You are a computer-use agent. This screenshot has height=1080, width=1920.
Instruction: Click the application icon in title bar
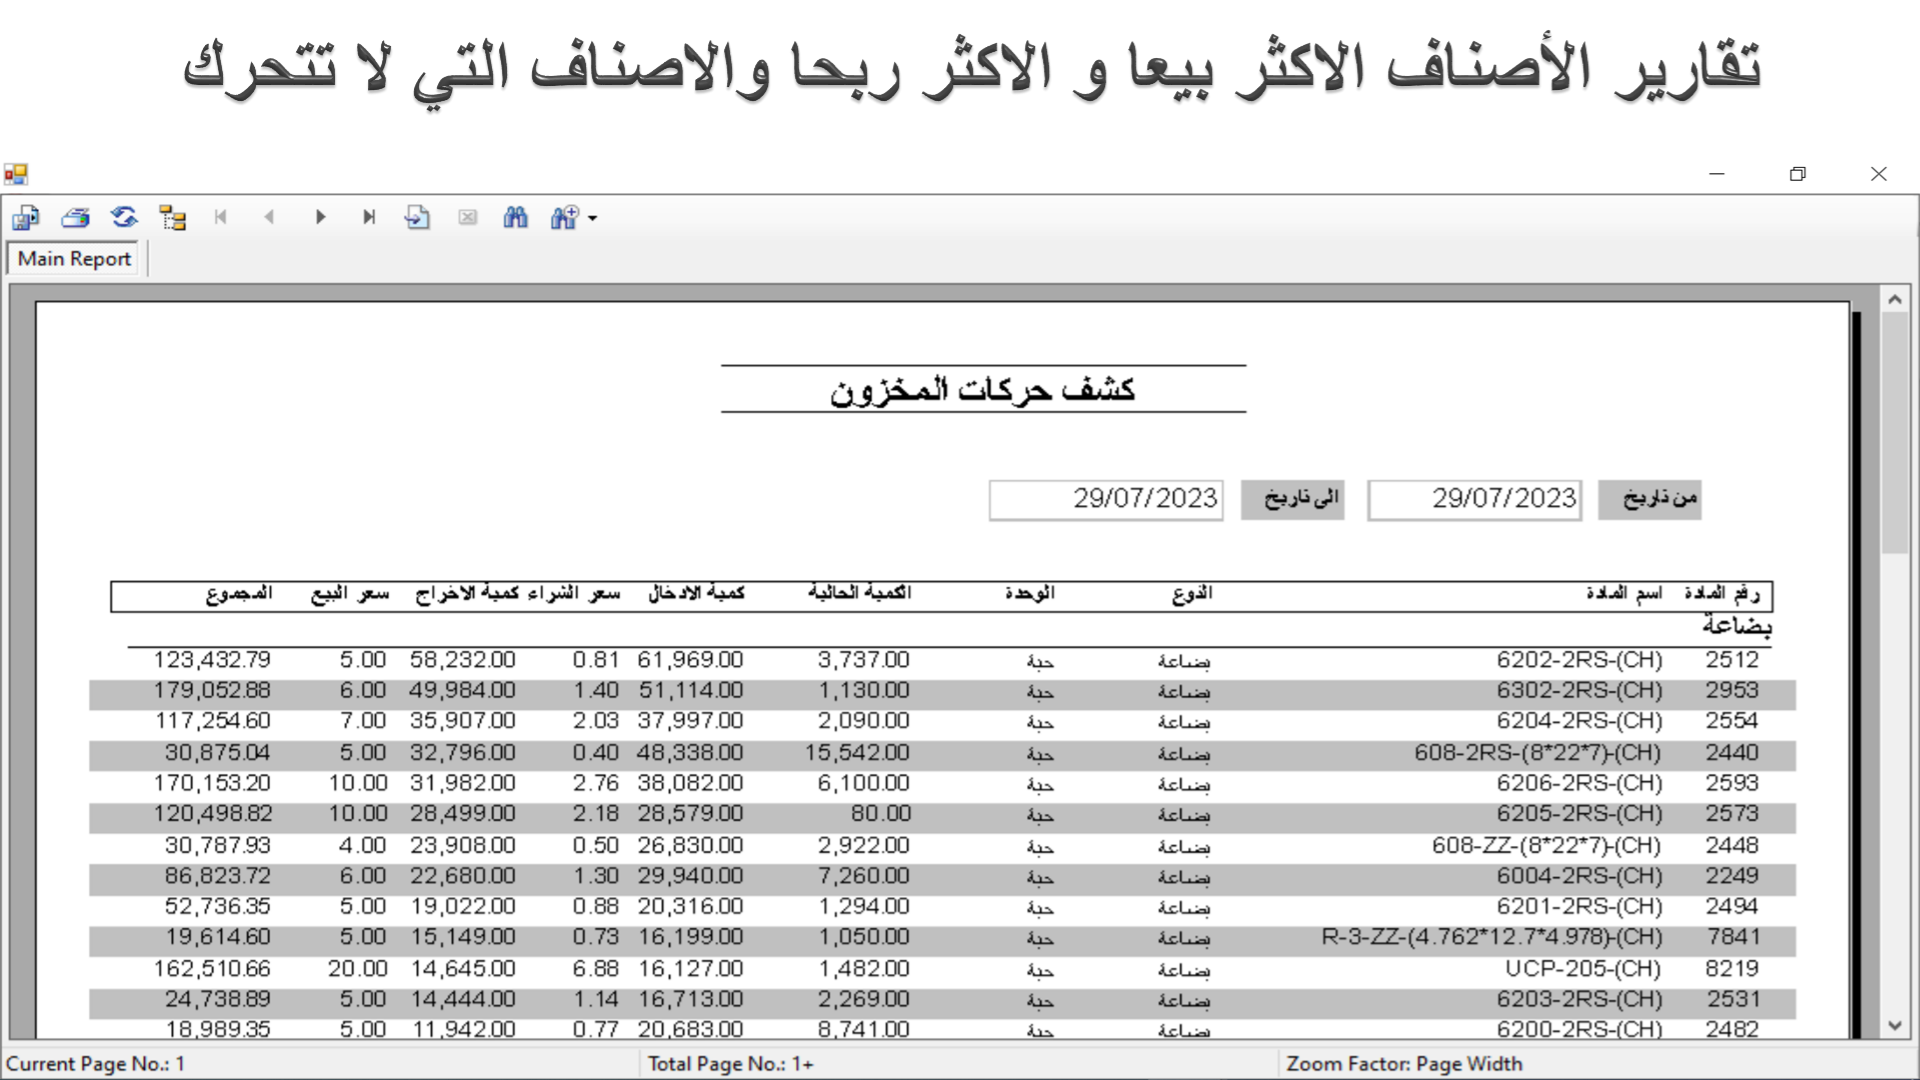coord(15,174)
